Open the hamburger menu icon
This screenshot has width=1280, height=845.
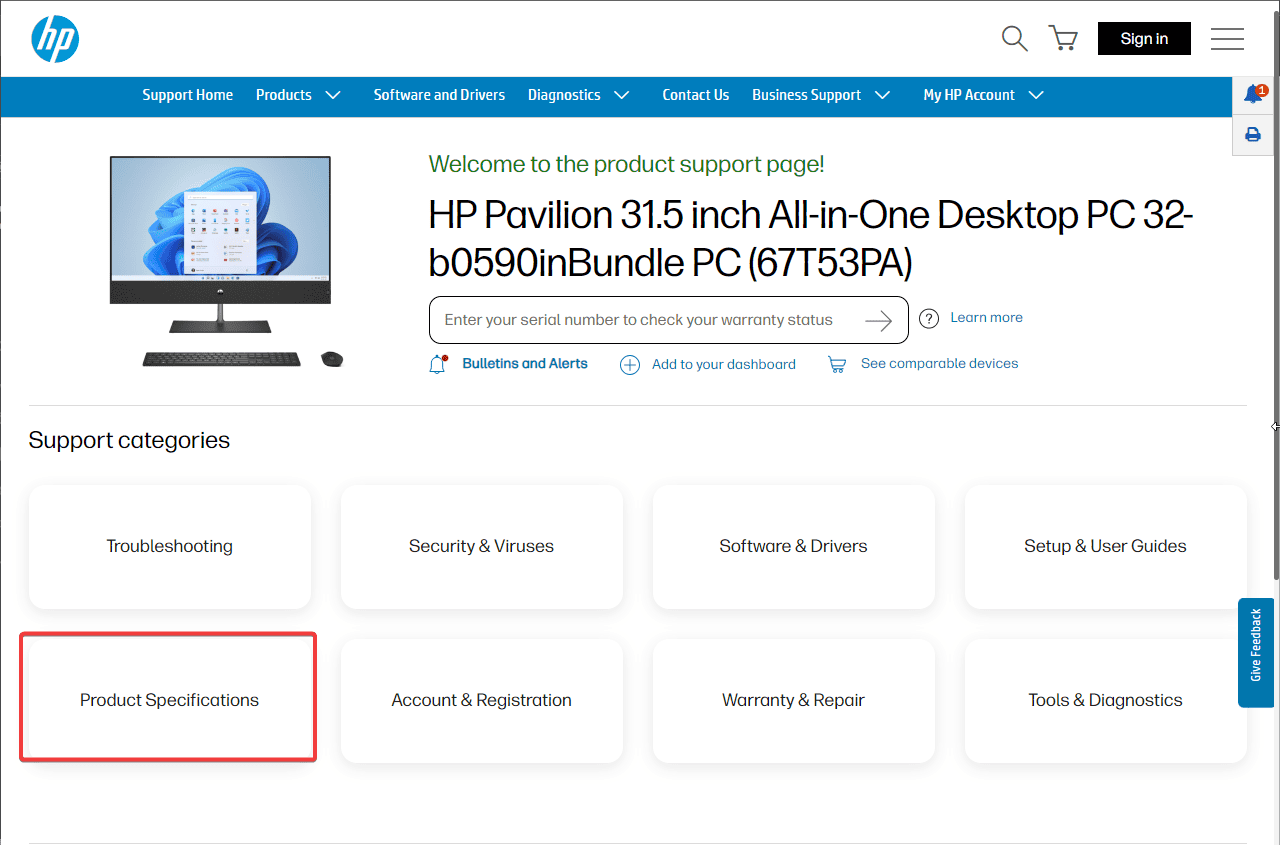1227,39
